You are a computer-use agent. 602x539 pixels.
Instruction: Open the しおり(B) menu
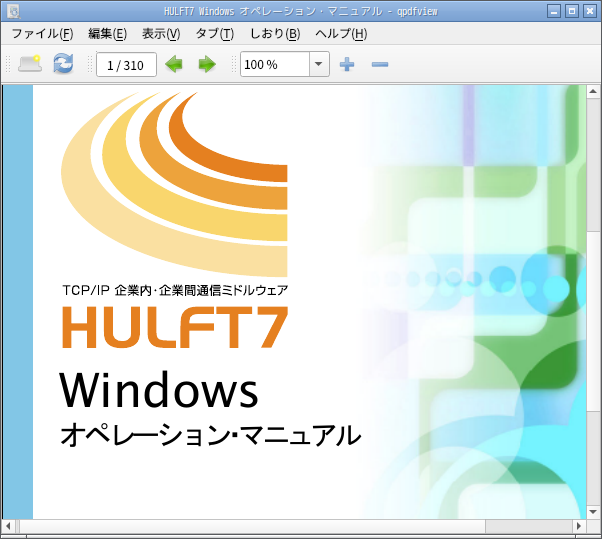[x=275, y=34]
